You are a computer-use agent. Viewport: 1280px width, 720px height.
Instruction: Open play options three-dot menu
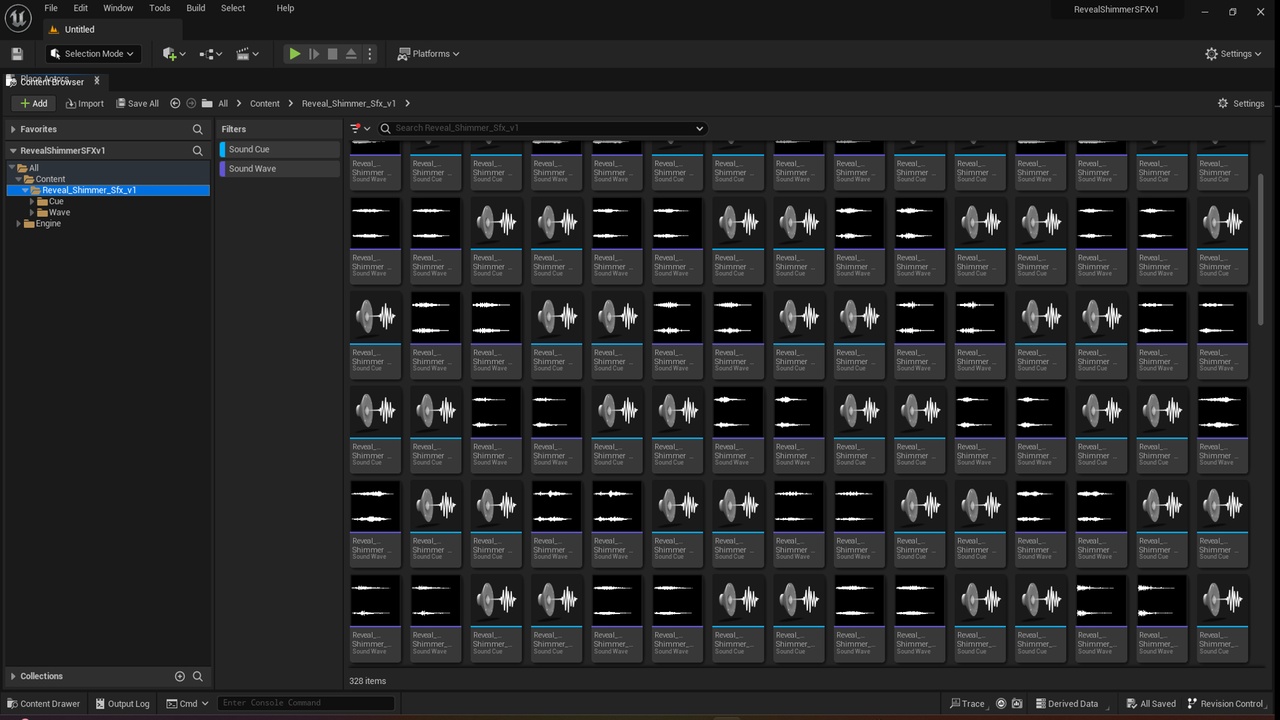[x=370, y=54]
